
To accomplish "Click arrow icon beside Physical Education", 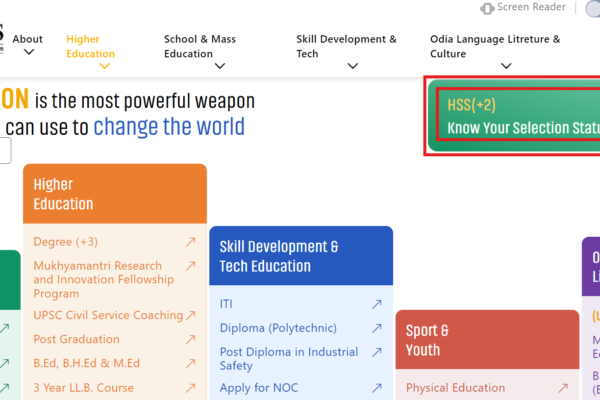I will click(x=564, y=388).
